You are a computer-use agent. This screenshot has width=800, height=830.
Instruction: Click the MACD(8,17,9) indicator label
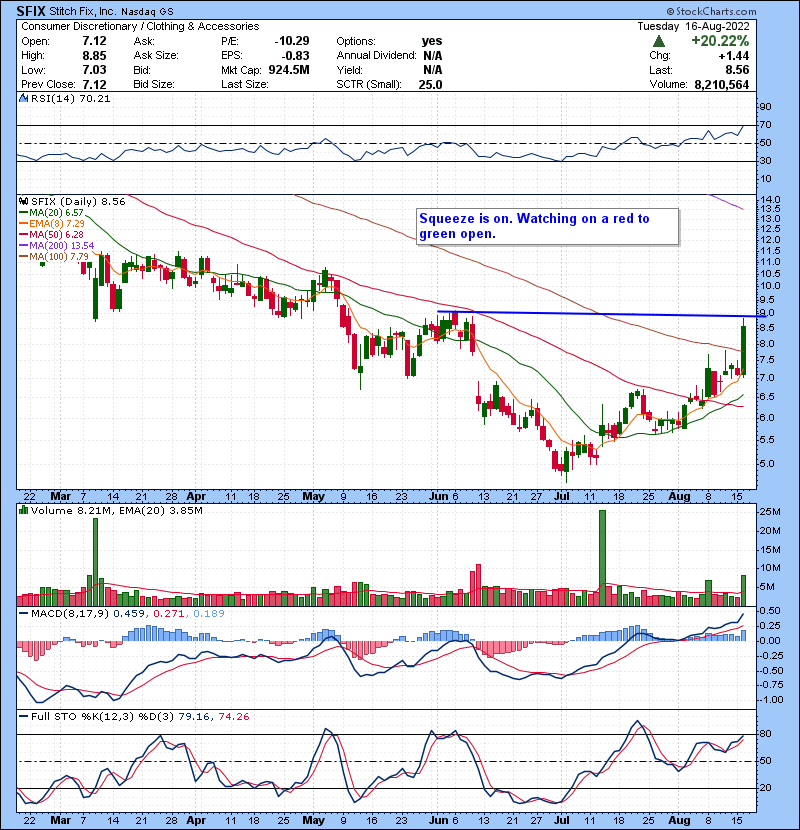pos(70,614)
